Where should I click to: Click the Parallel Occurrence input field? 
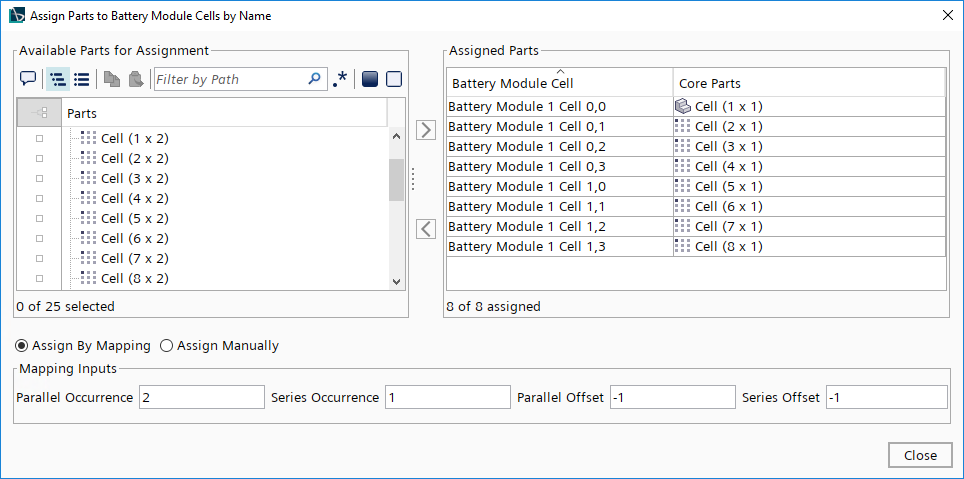(x=201, y=397)
